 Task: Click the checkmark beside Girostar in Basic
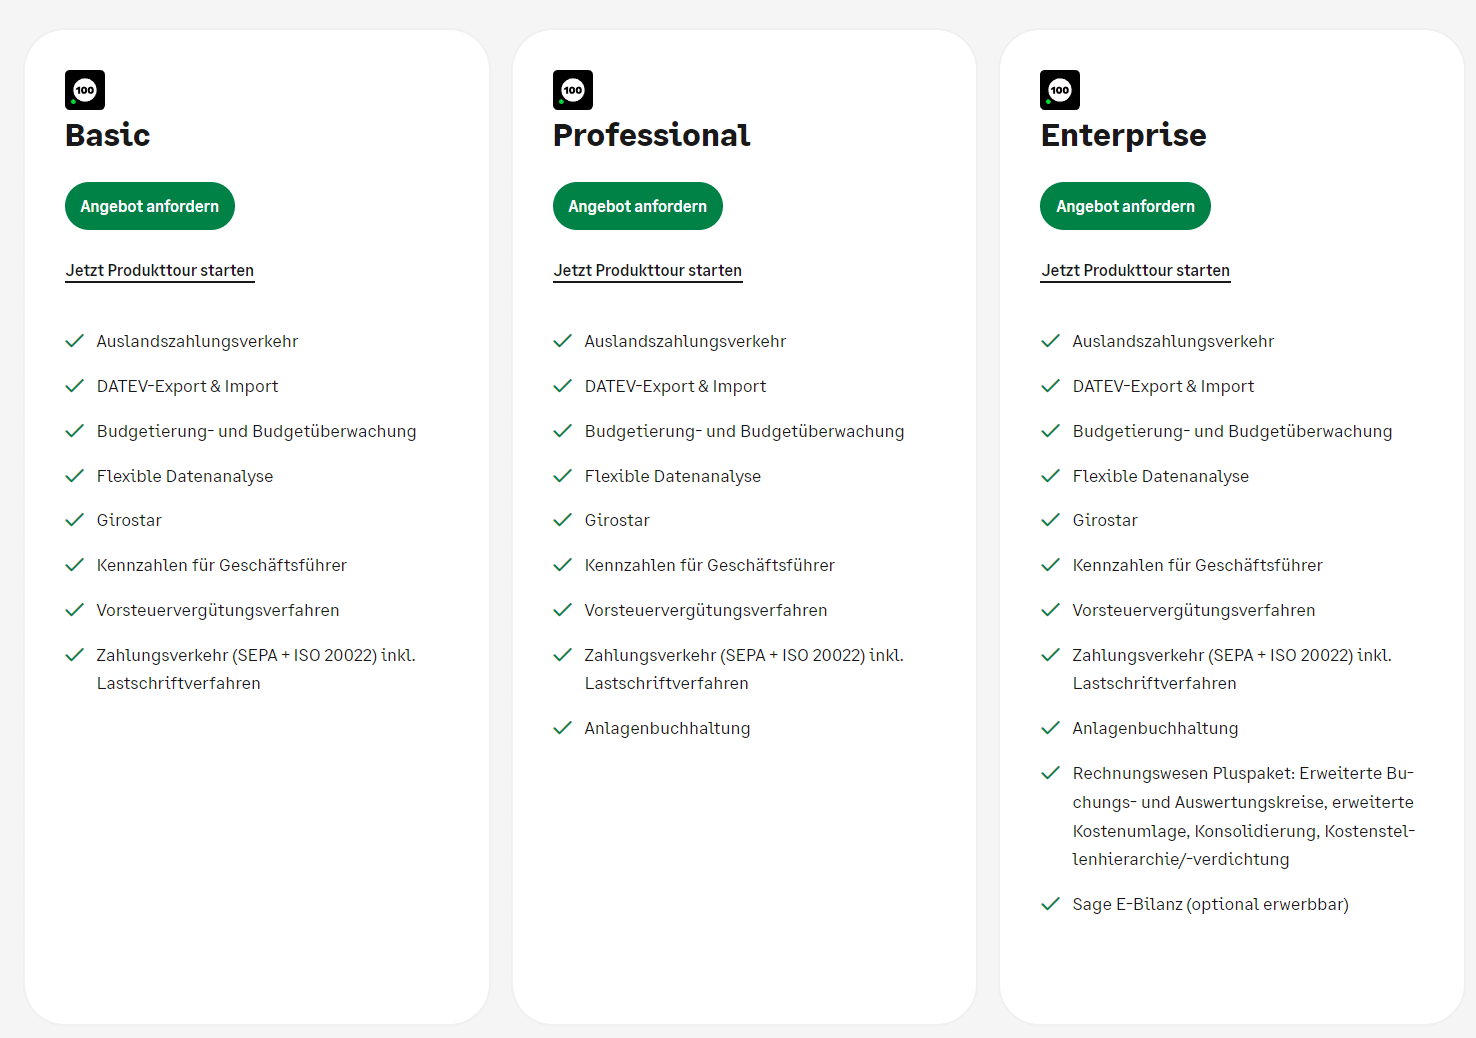[74, 520]
